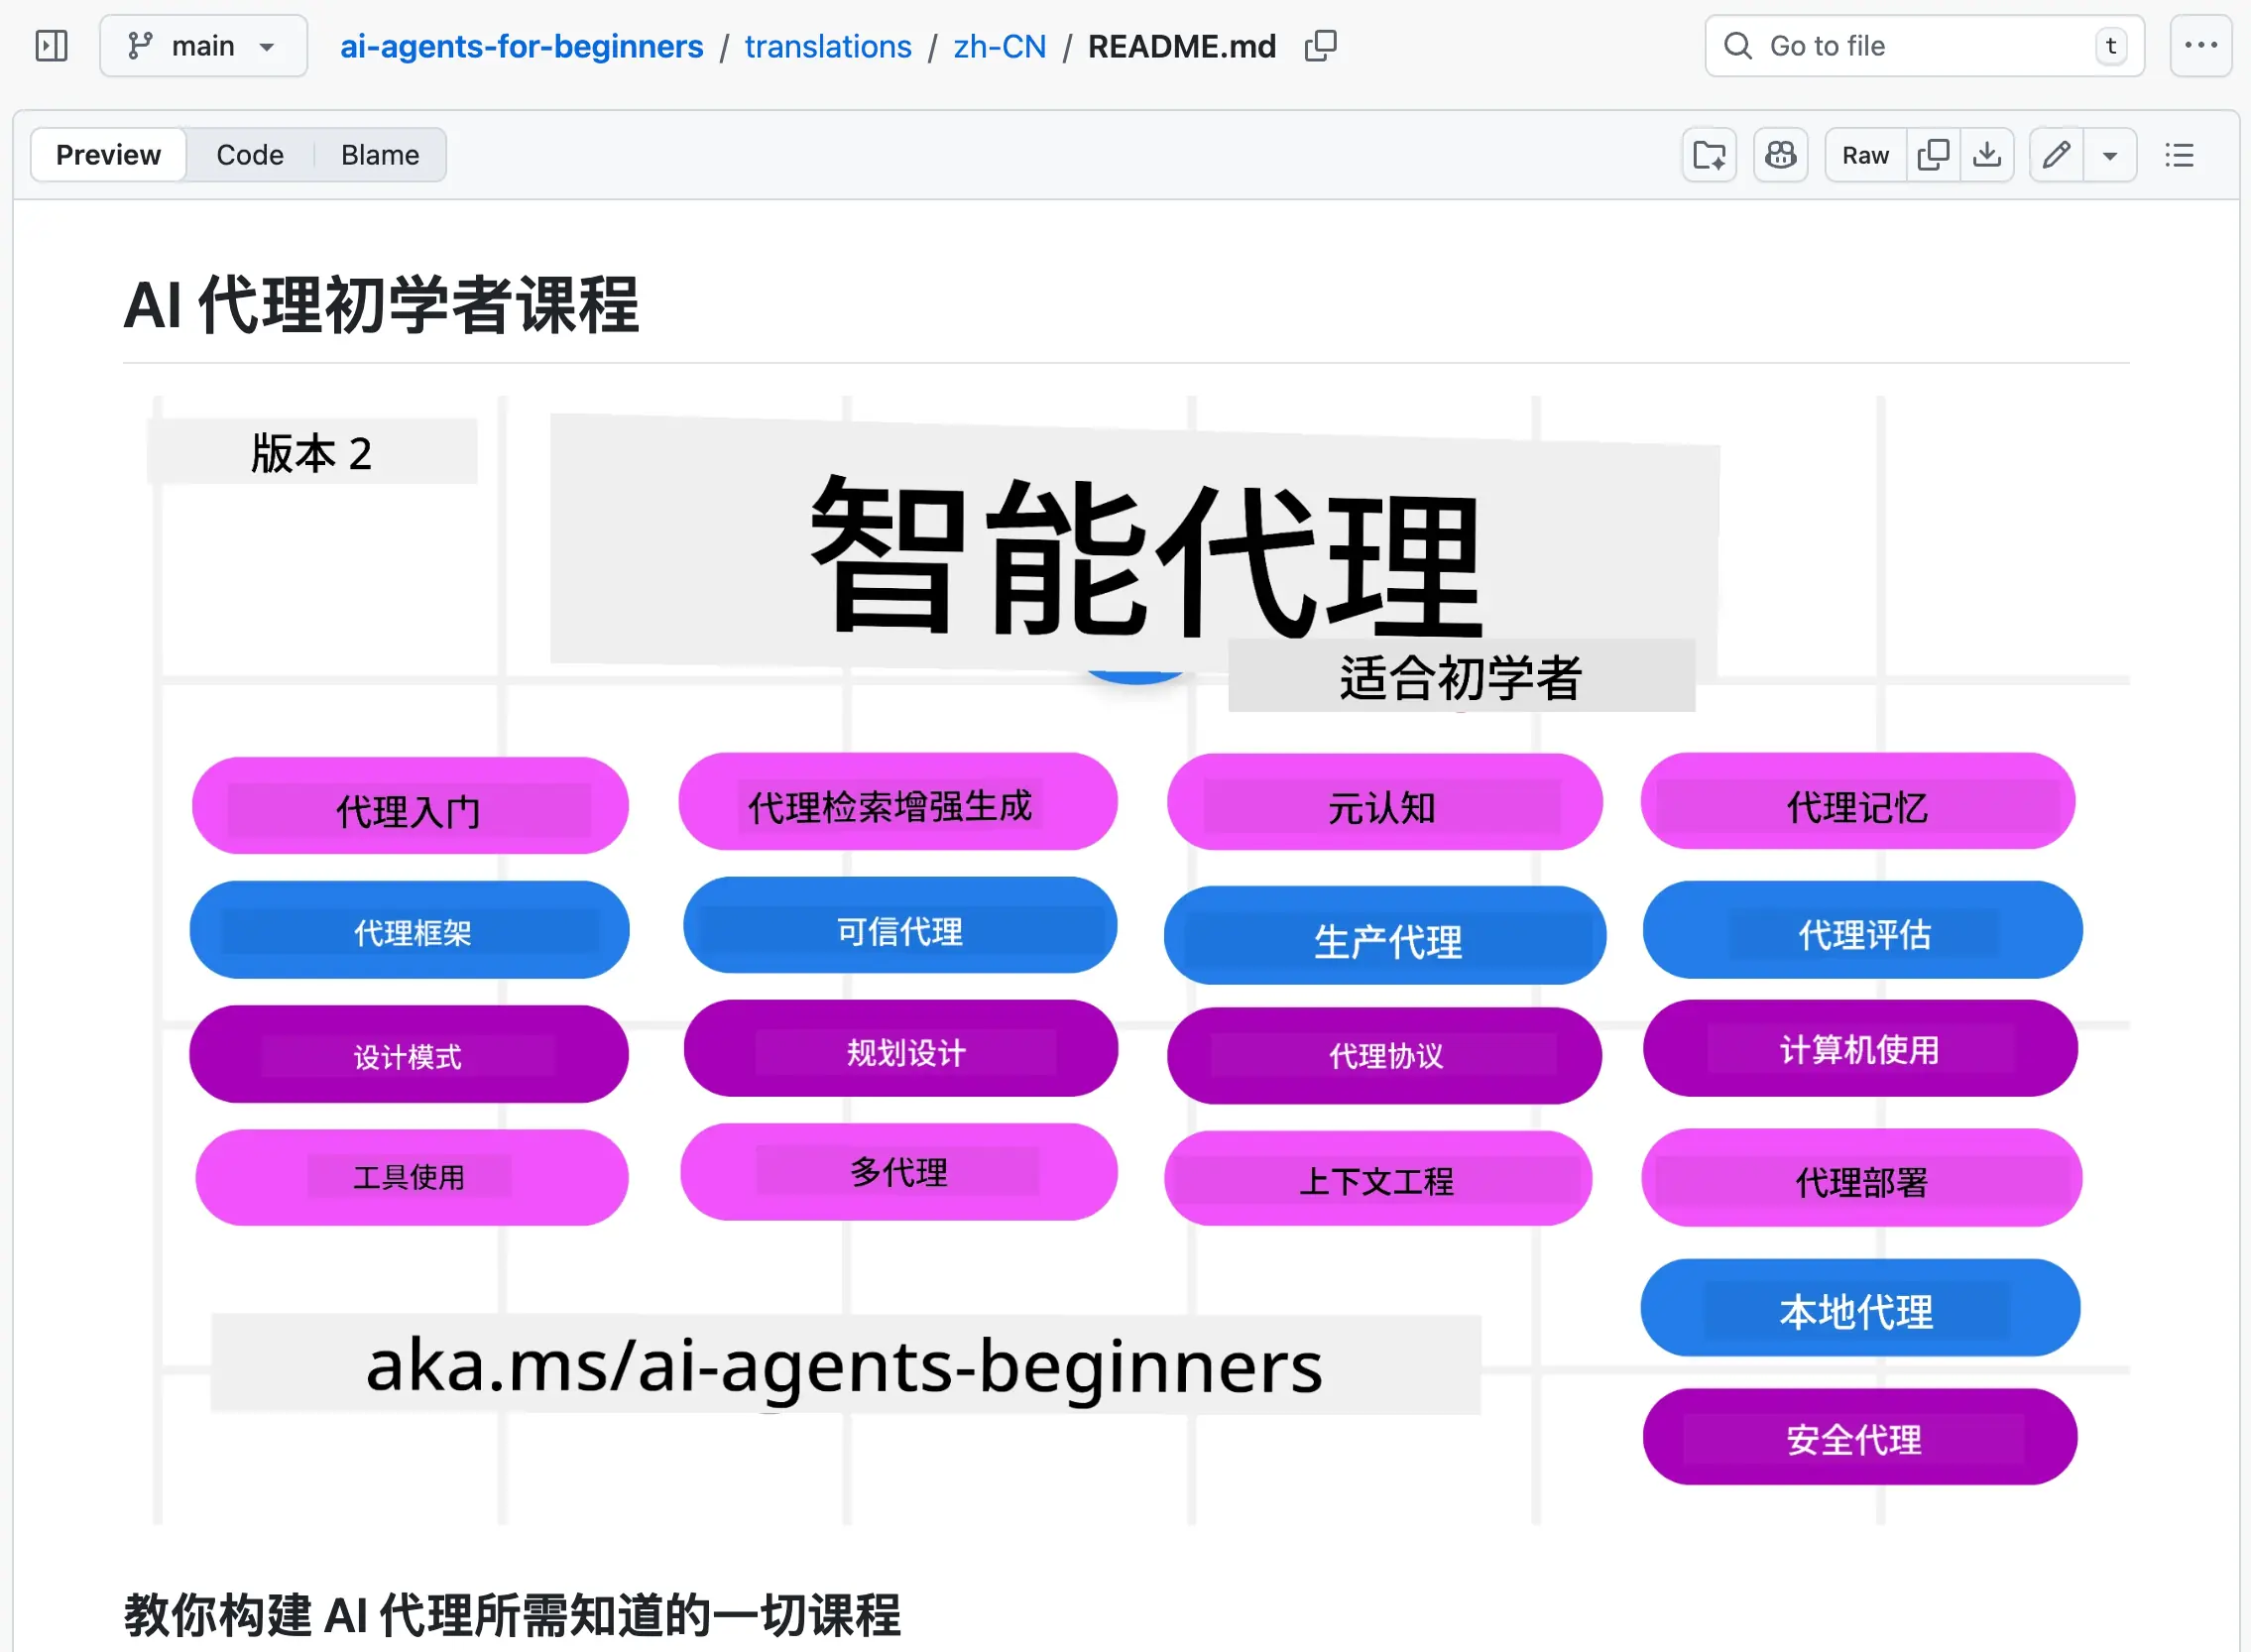Open Copilot chat for this file

click(x=1780, y=155)
